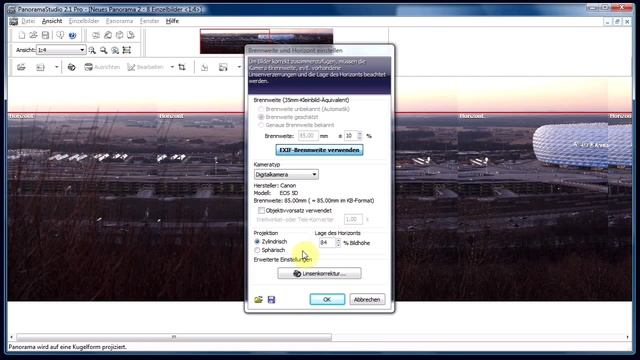Click the fit-to-window view icon
The height and width of the screenshot is (360, 640).
point(127,50)
